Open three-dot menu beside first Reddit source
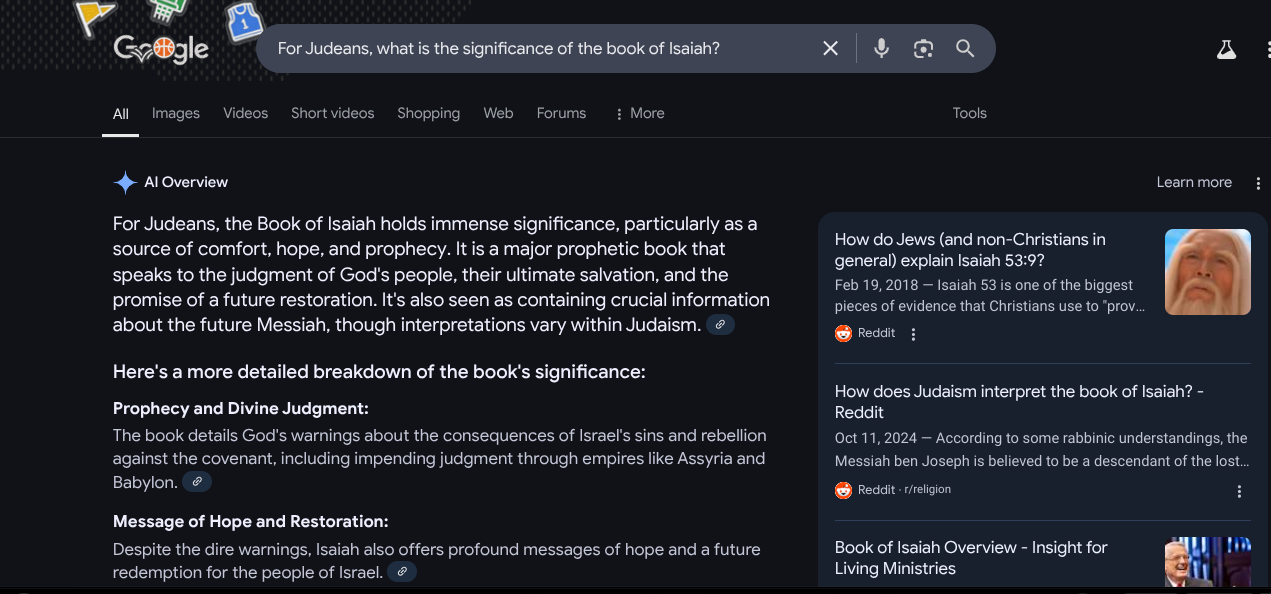Image resolution: width=1271 pixels, height=594 pixels. (x=913, y=334)
